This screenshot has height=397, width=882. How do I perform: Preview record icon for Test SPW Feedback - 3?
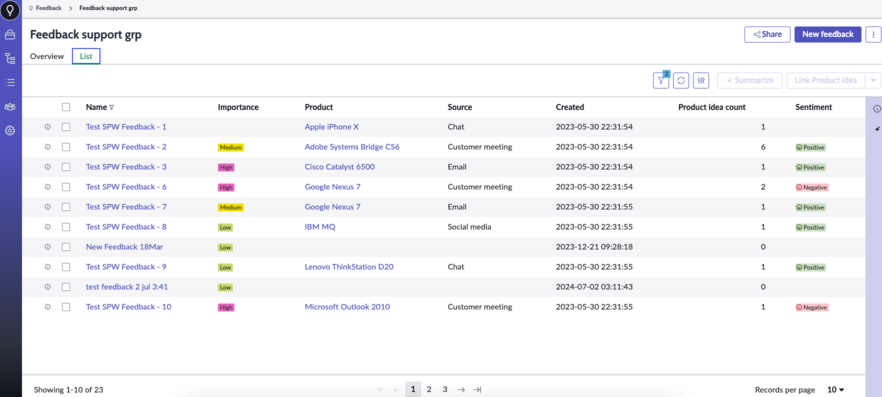tap(48, 167)
